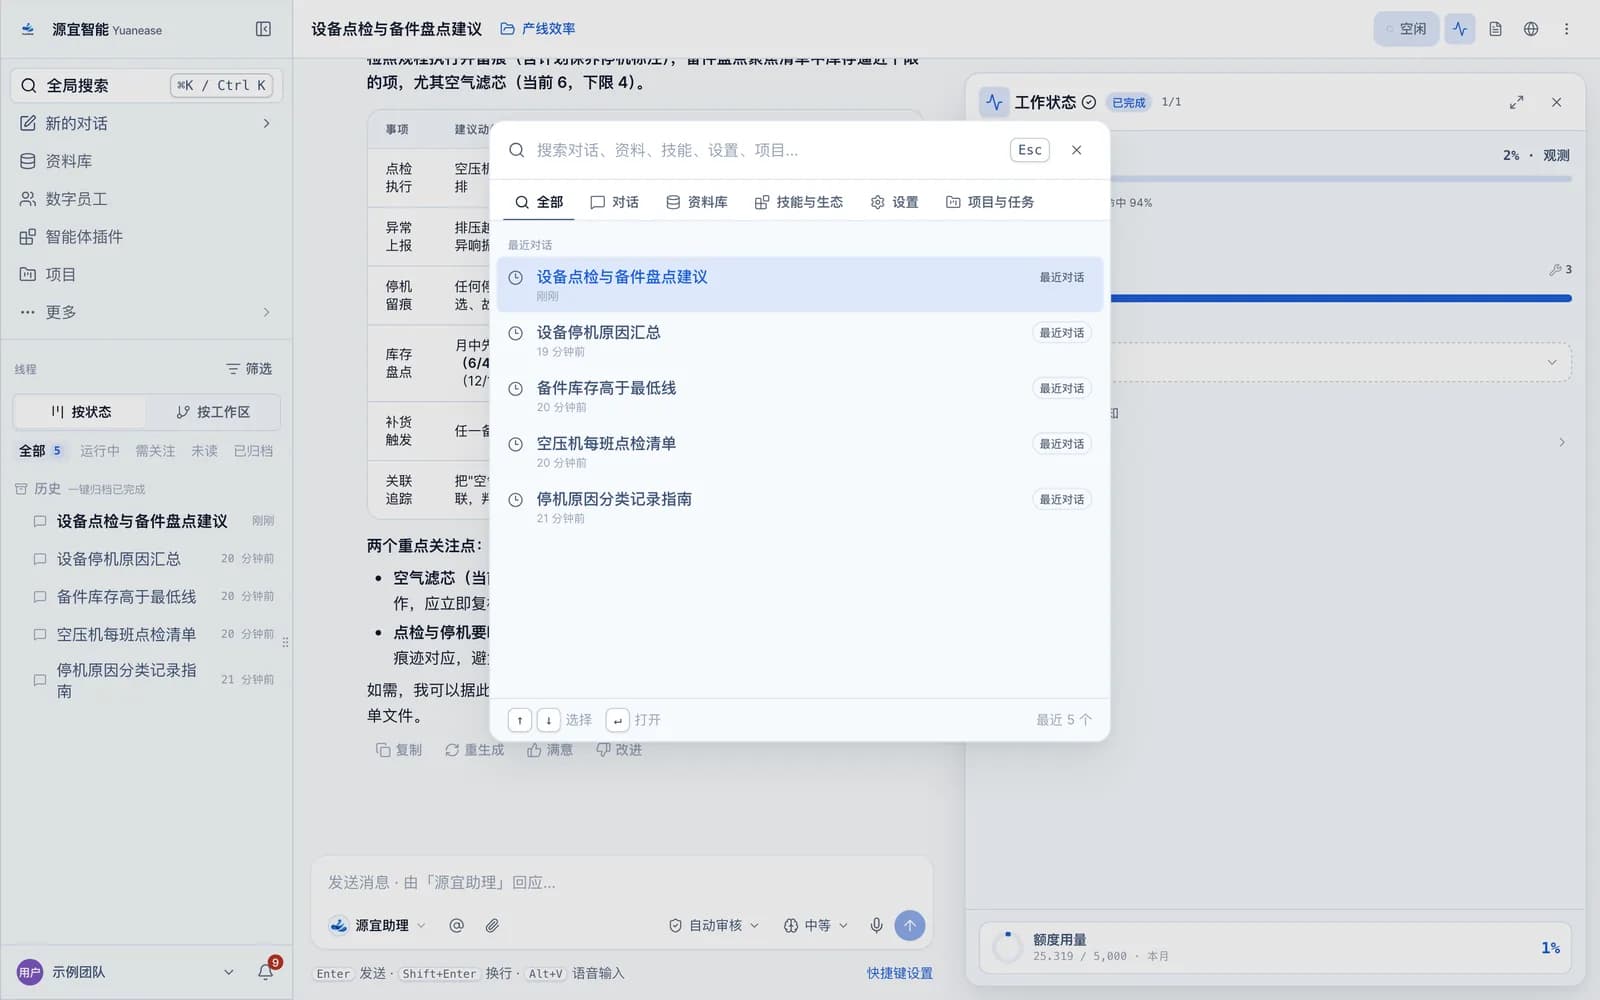The height and width of the screenshot is (1000, 1600).
Task: Open the 源宜助理 assistant dropdown
Action: (378, 926)
